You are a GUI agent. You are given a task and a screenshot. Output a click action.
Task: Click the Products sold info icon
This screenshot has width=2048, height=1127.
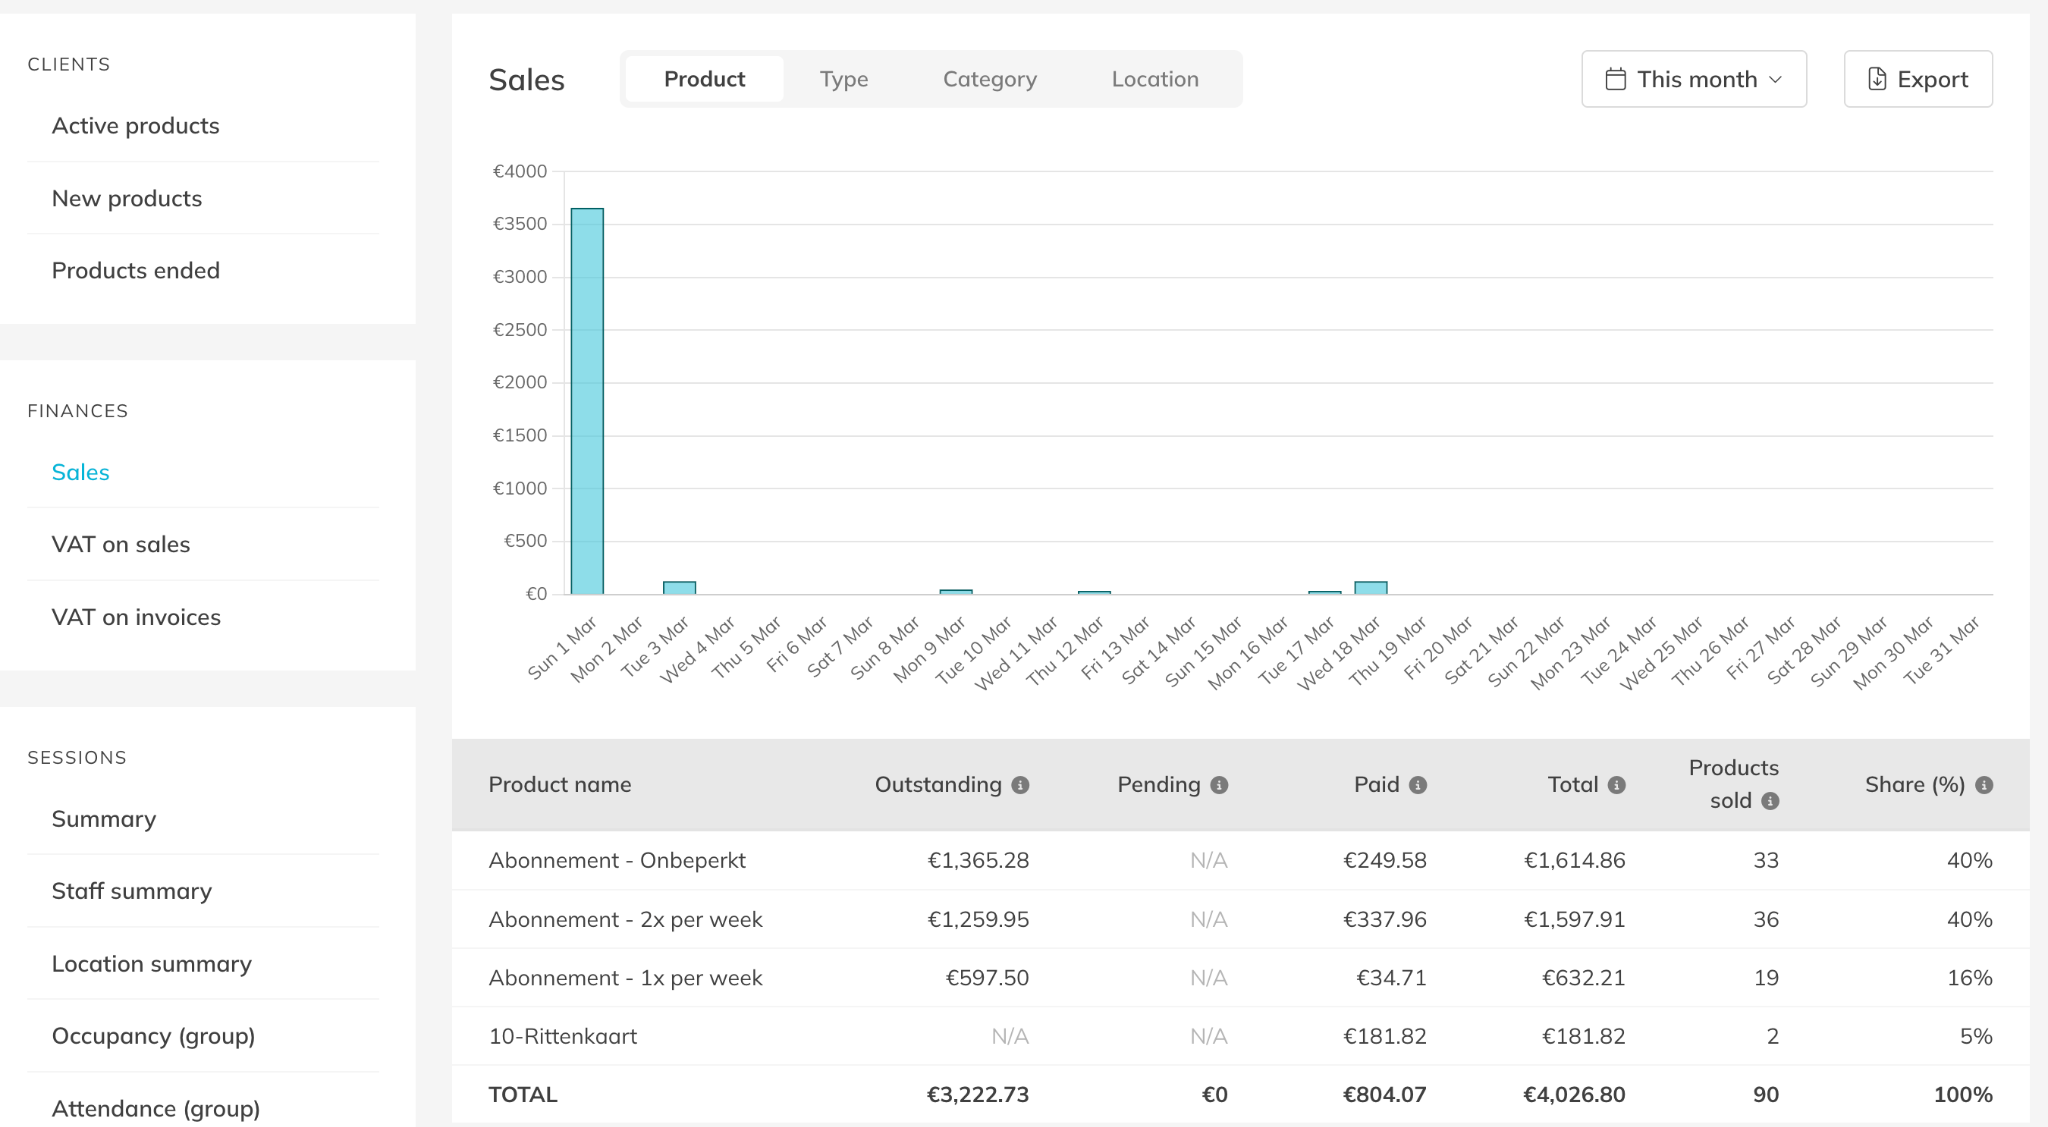click(1770, 801)
